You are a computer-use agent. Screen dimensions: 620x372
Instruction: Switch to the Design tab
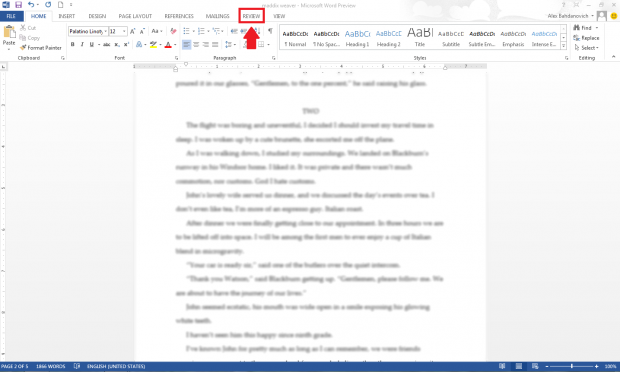[x=97, y=16]
